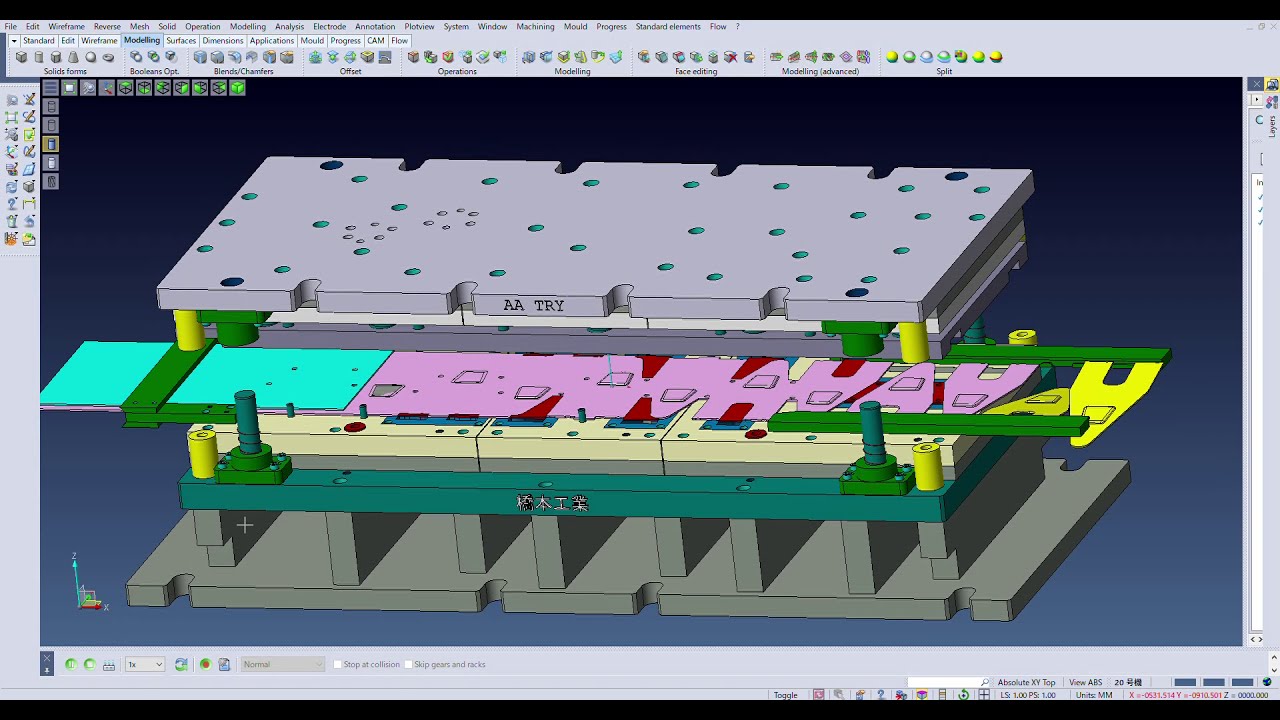The height and width of the screenshot is (720, 1280).
Task: Click the grey sphere Split icon
Action: click(x=927, y=57)
